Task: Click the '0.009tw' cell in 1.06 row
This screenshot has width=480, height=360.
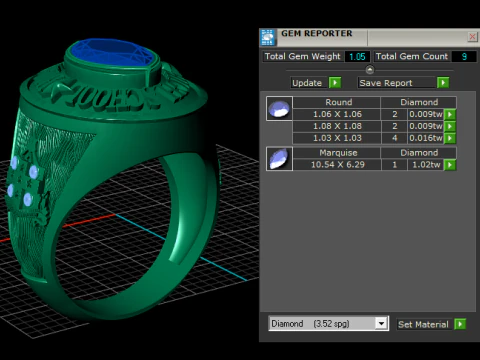Action: coord(426,114)
